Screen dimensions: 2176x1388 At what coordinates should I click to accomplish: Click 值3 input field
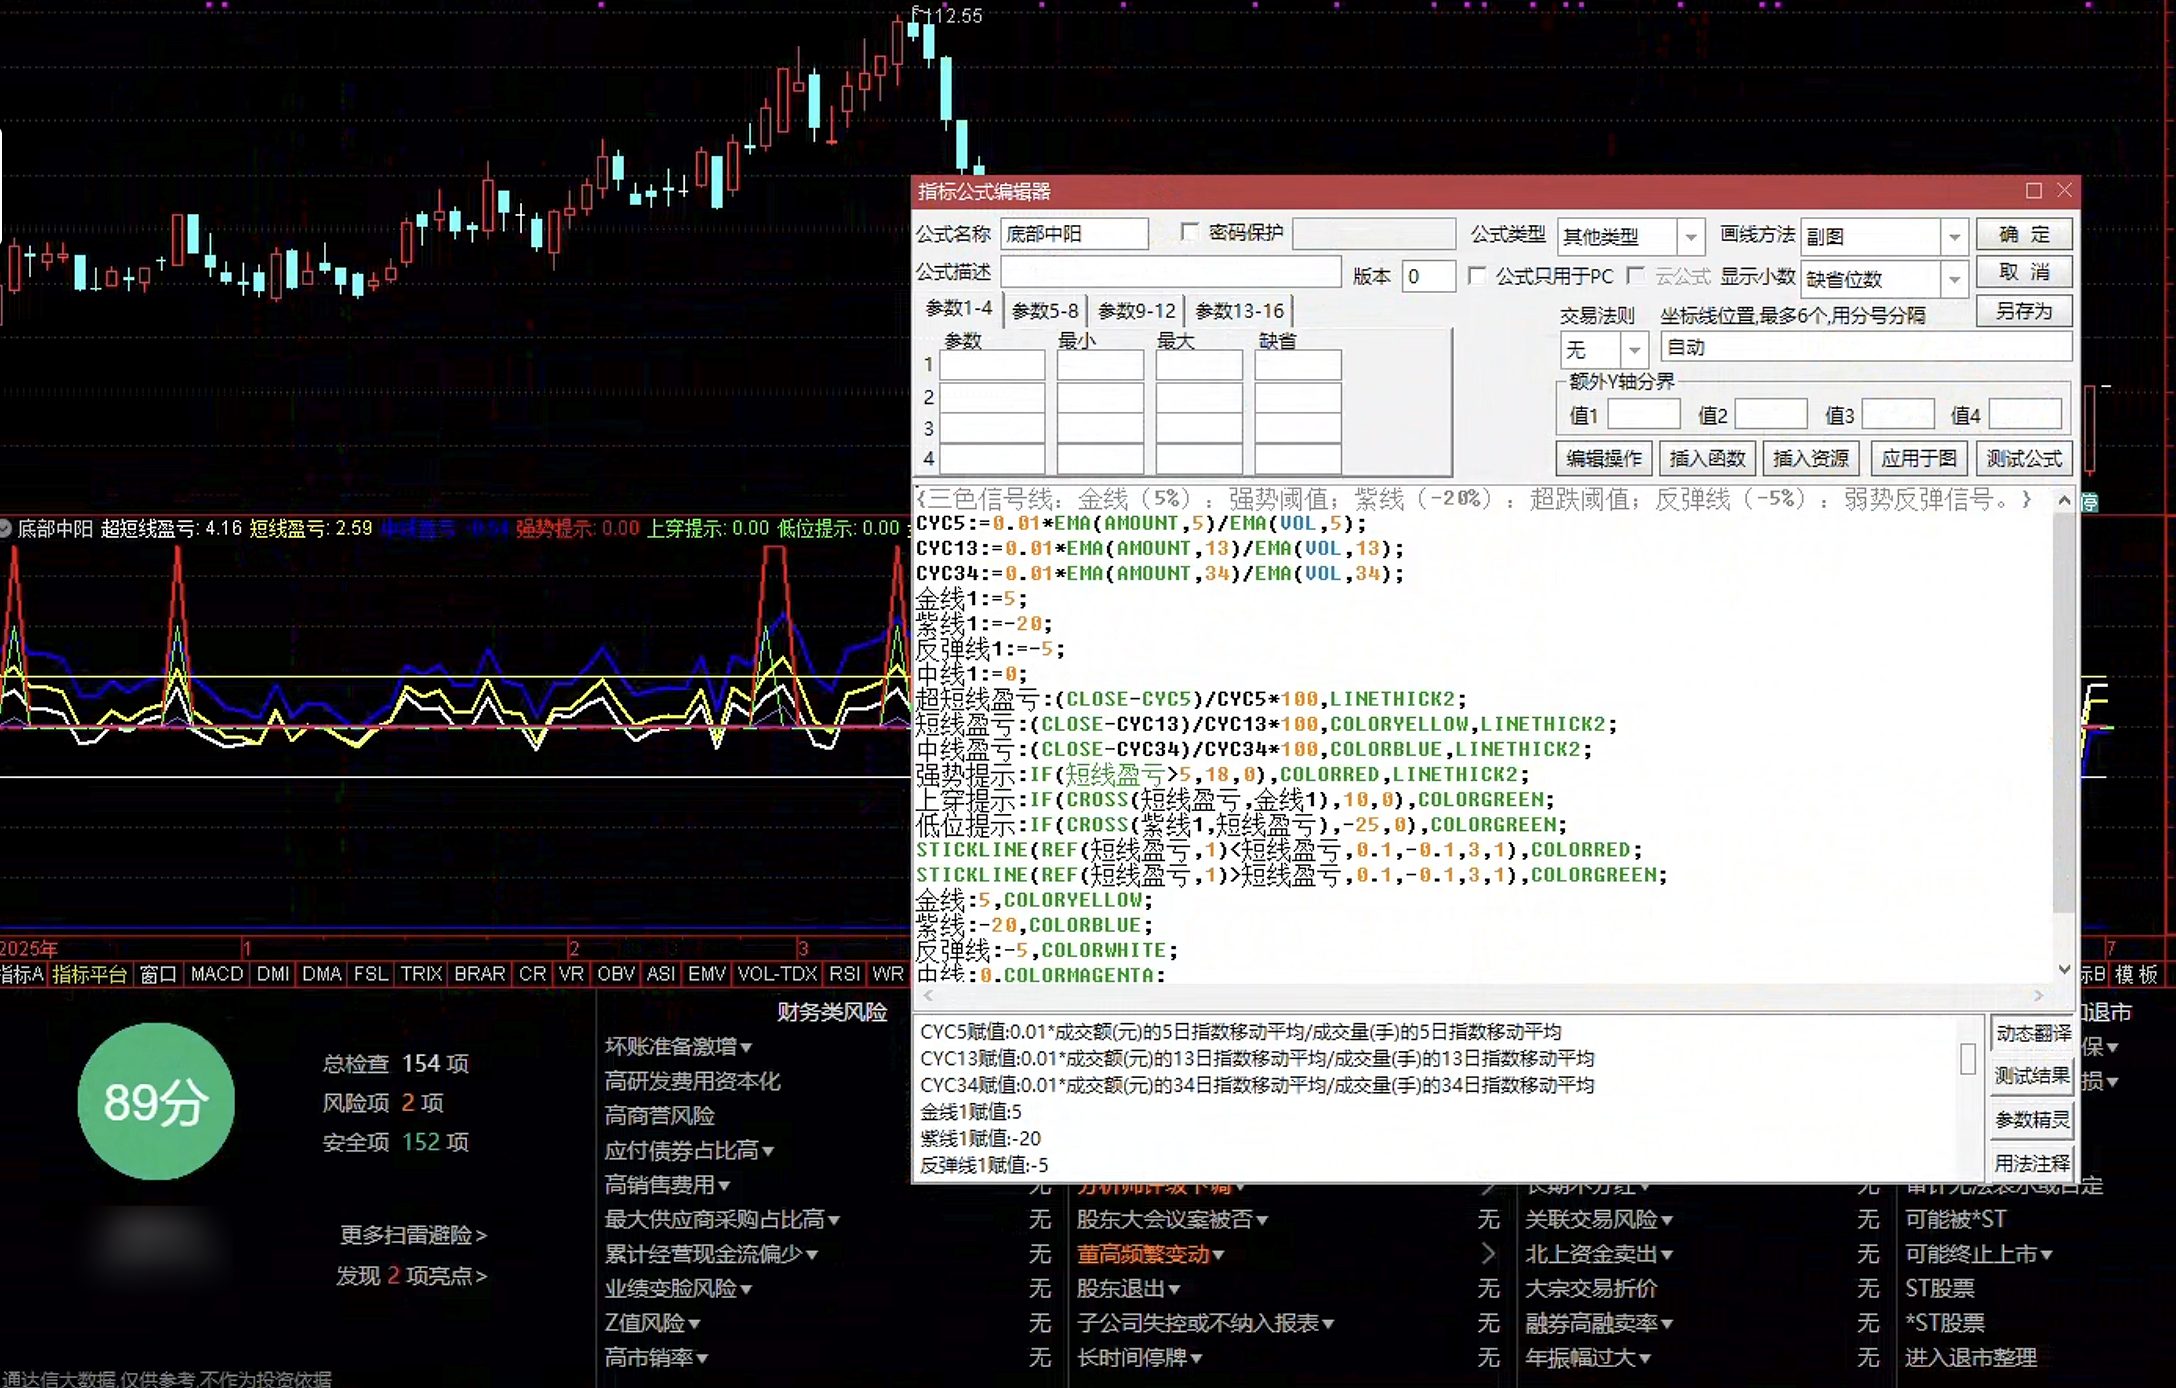[1898, 415]
